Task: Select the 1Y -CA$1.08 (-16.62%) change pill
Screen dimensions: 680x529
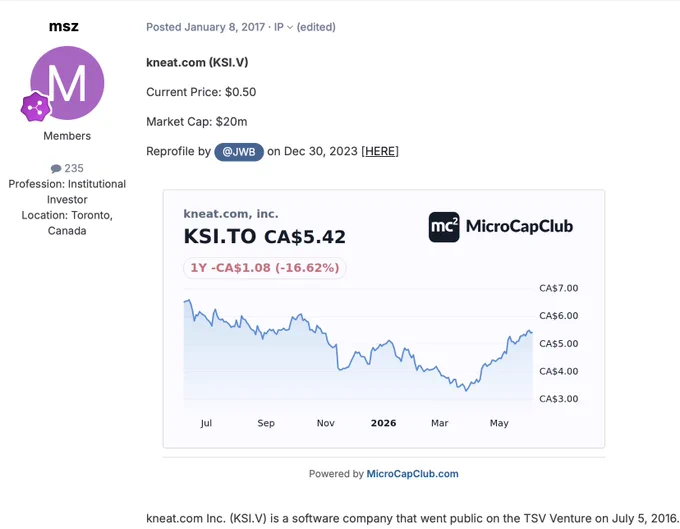Action: point(265,268)
